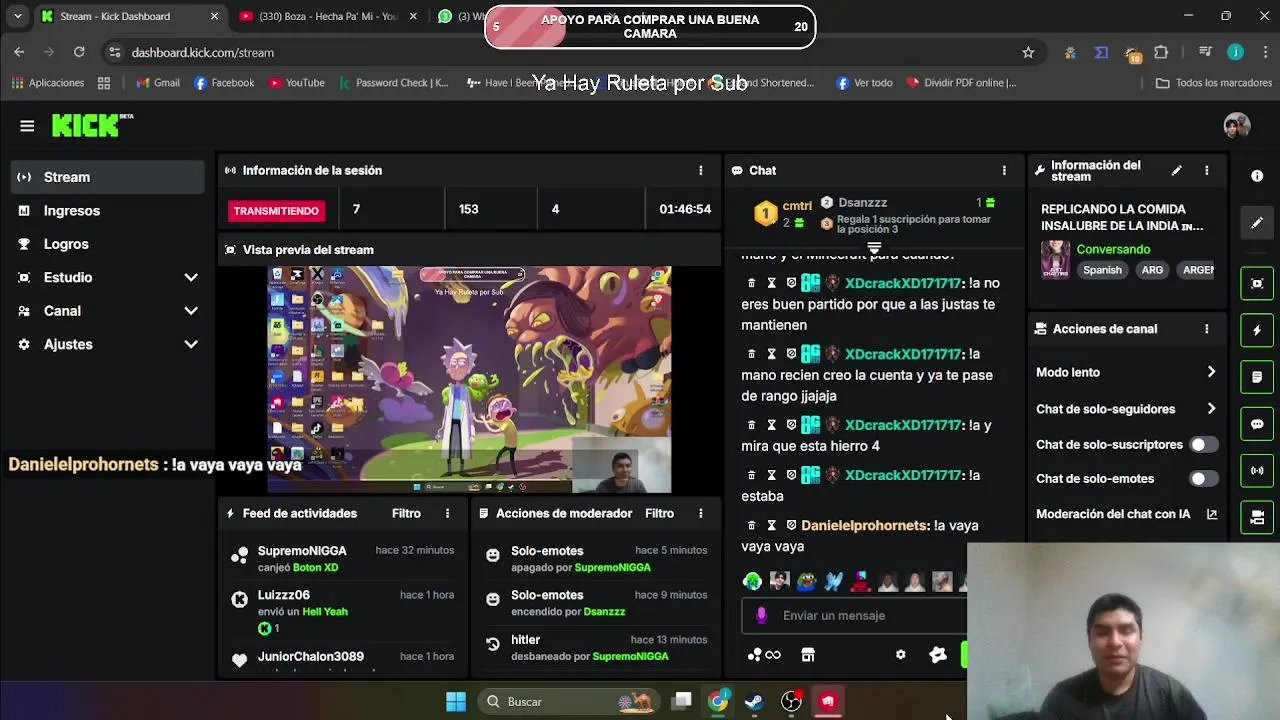Screen dimensions: 1280x720
Task: Open Moderación del chat con IA link
Action: pyautogui.click(x=1126, y=515)
